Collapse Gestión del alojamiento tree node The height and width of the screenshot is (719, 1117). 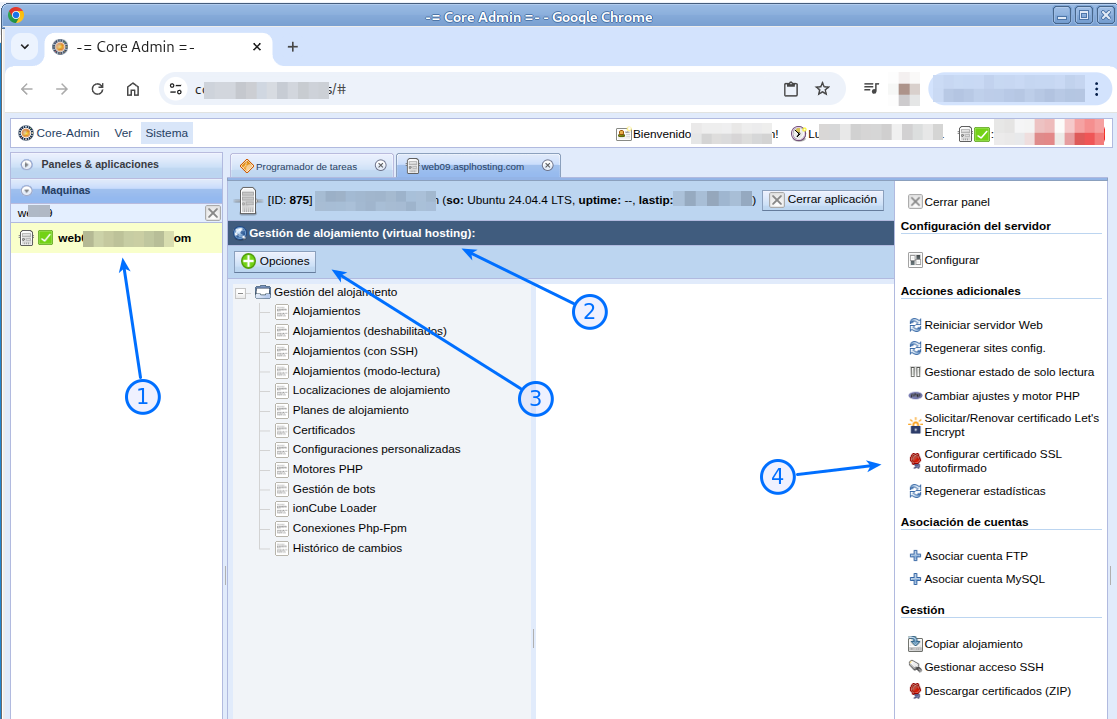pyautogui.click(x=241, y=293)
